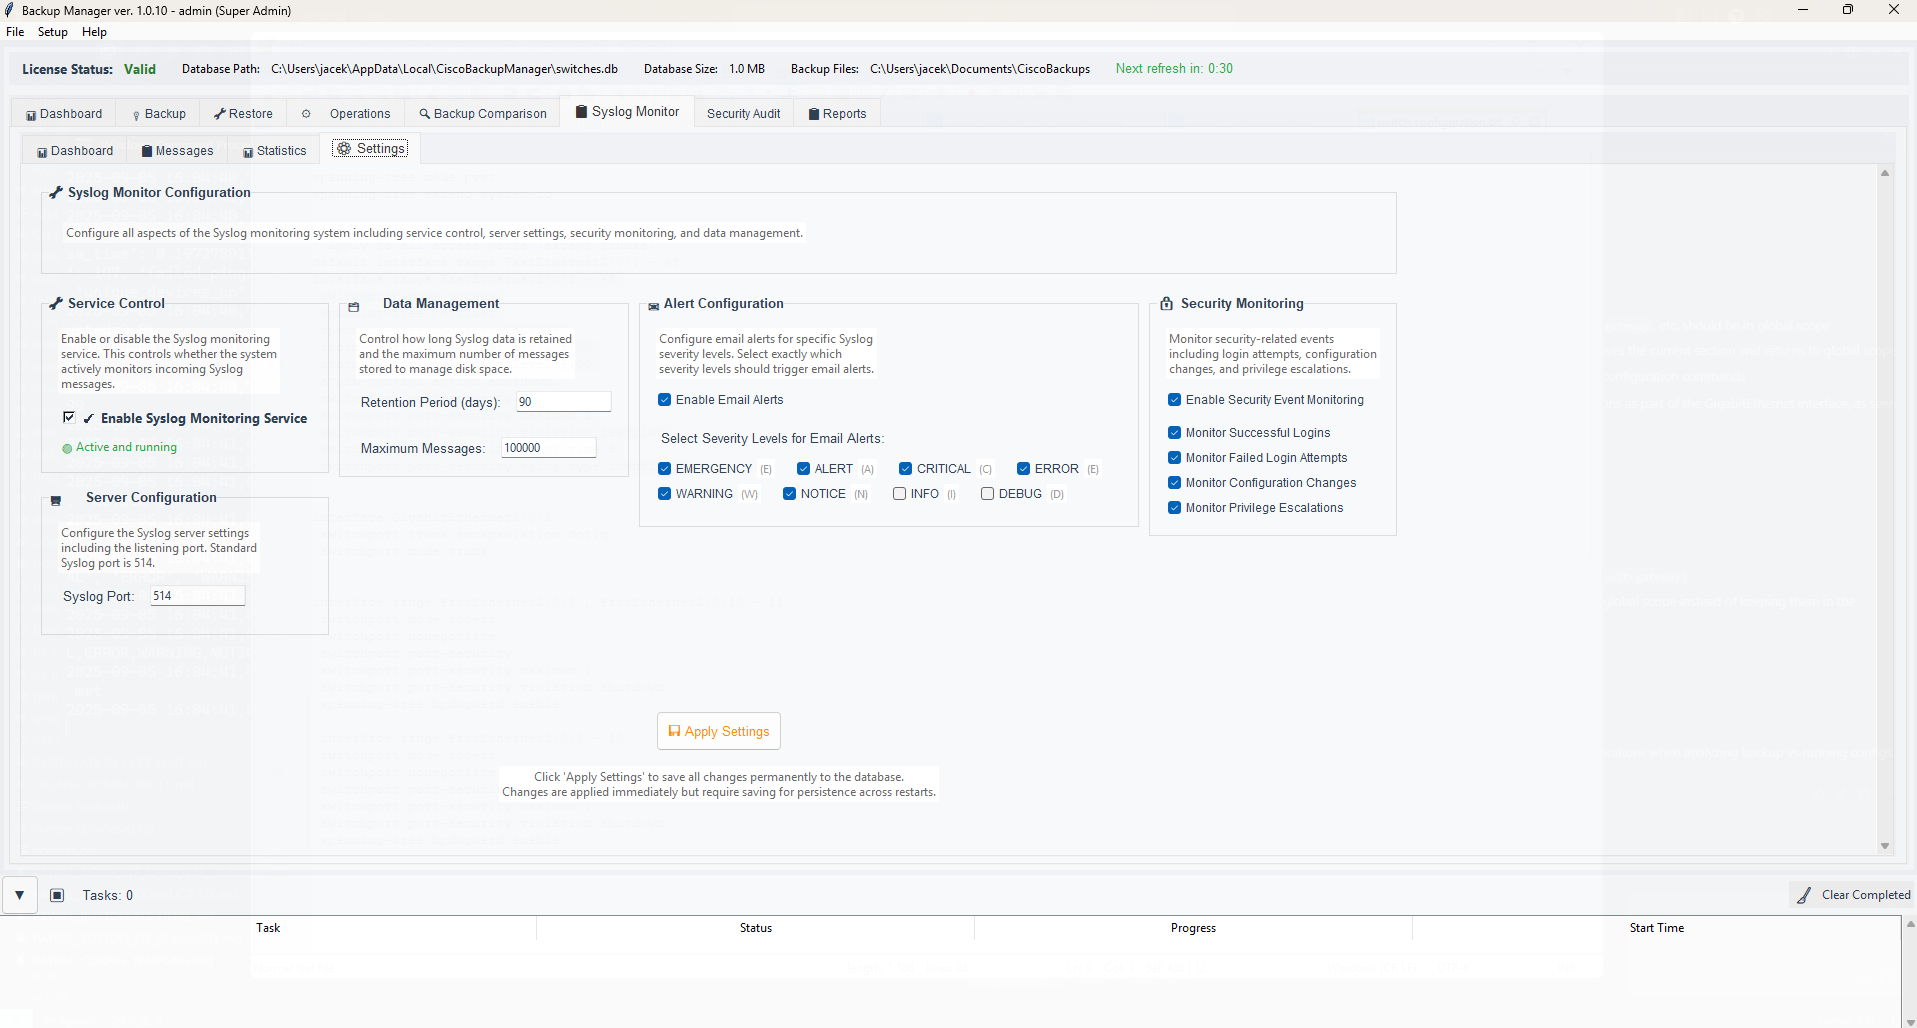The height and width of the screenshot is (1028, 1917).
Task: Open the Security Audit tab
Action: pos(744,114)
